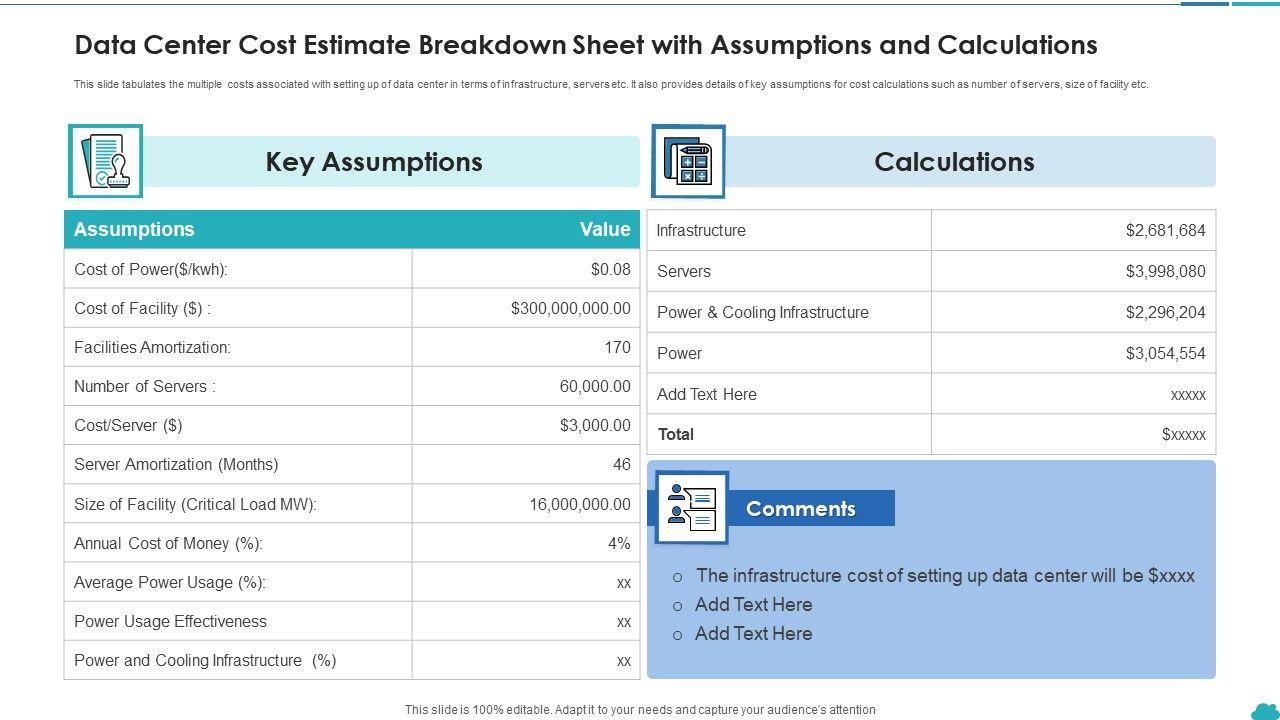
Task: Select the Calculations header banner
Action: [x=954, y=162]
